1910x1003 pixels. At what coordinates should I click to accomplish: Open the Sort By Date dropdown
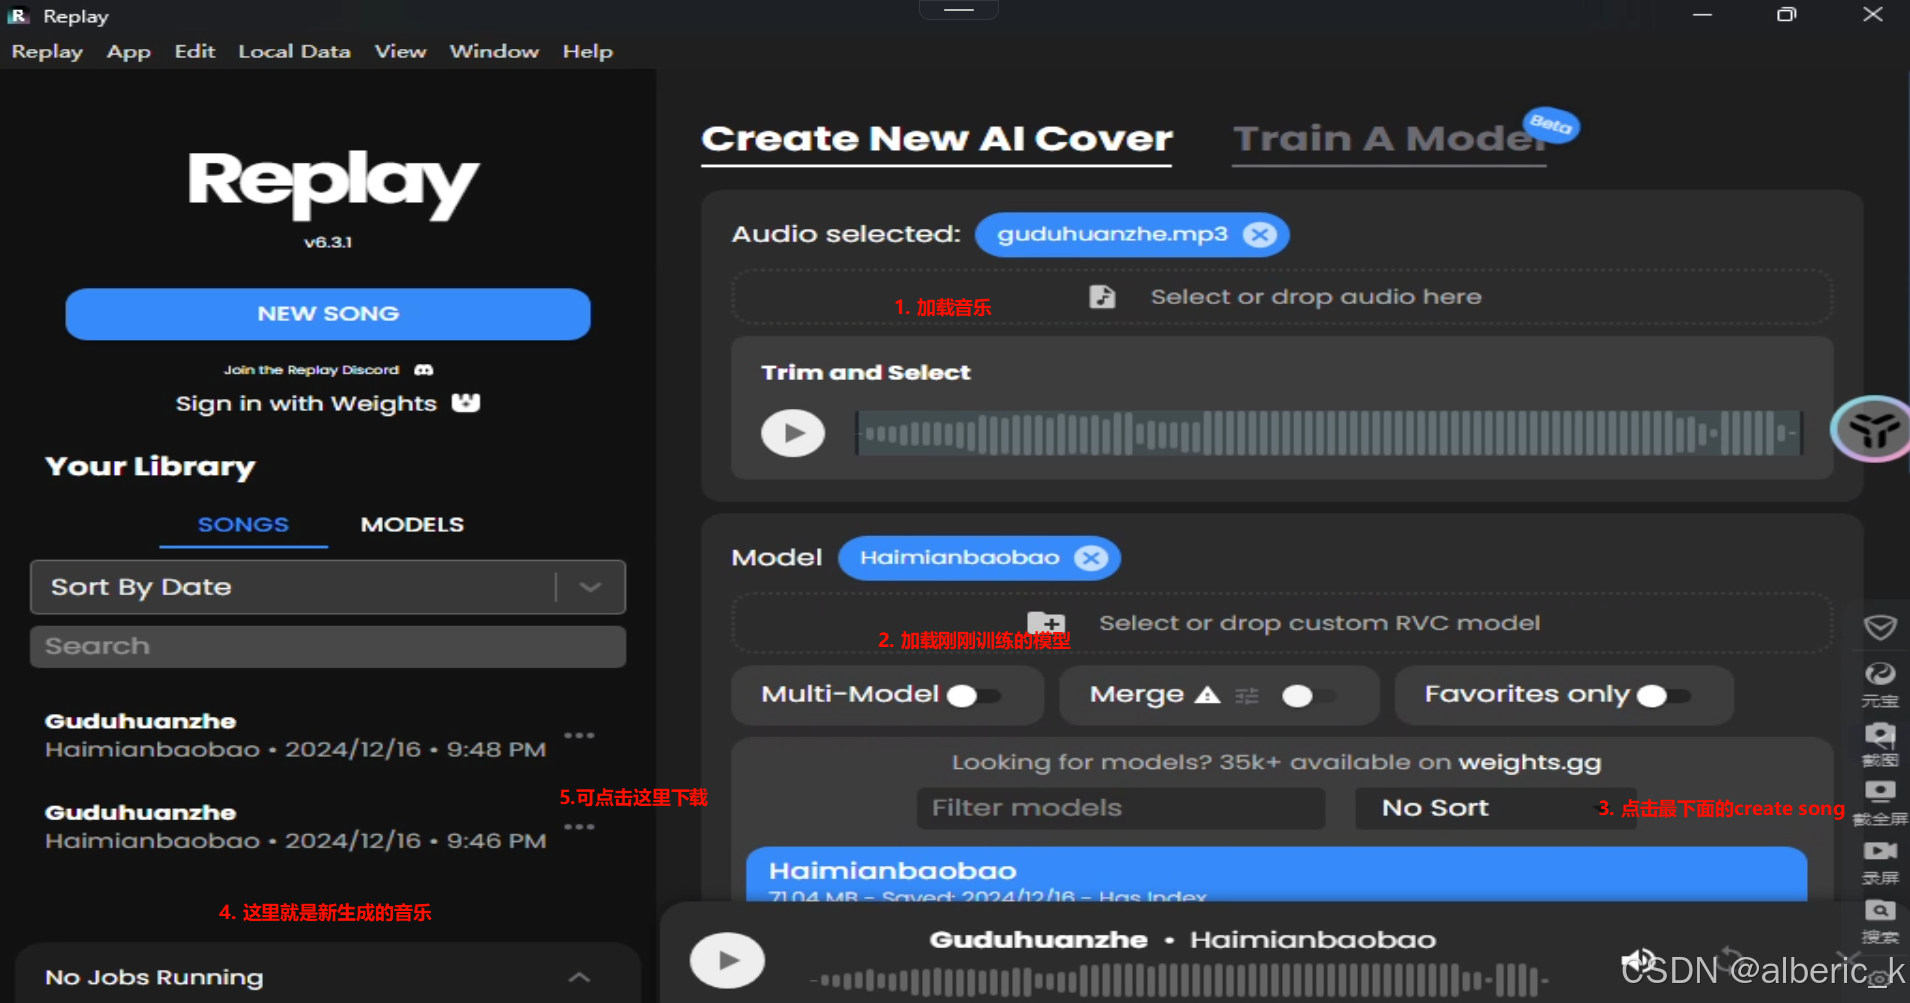click(x=328, y=587)
